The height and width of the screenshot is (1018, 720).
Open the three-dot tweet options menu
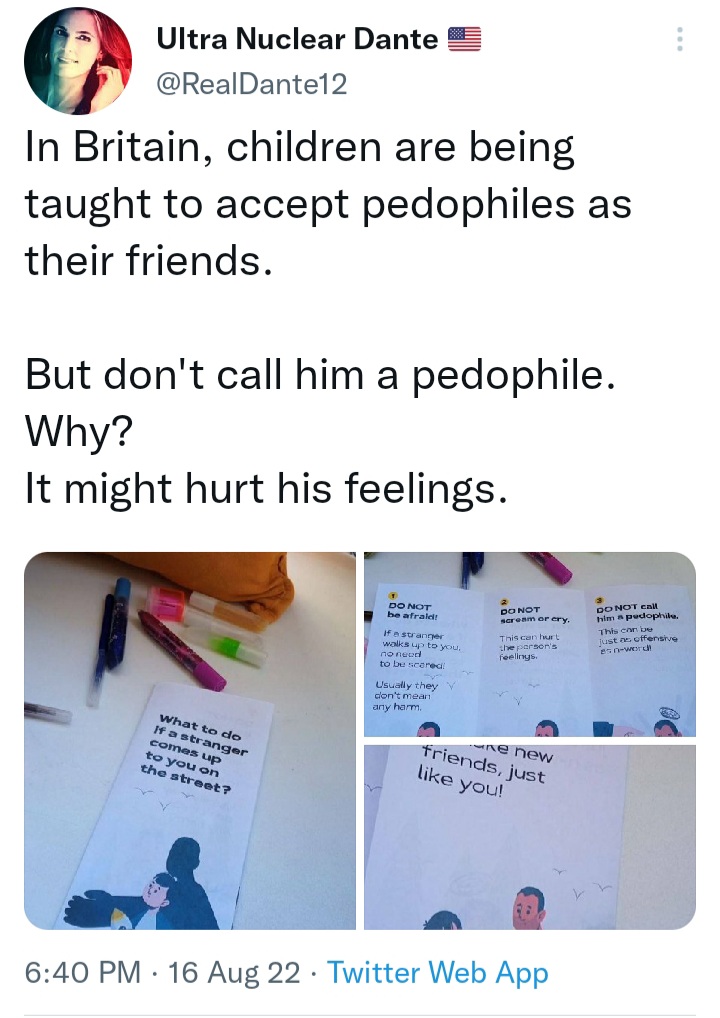679,40
